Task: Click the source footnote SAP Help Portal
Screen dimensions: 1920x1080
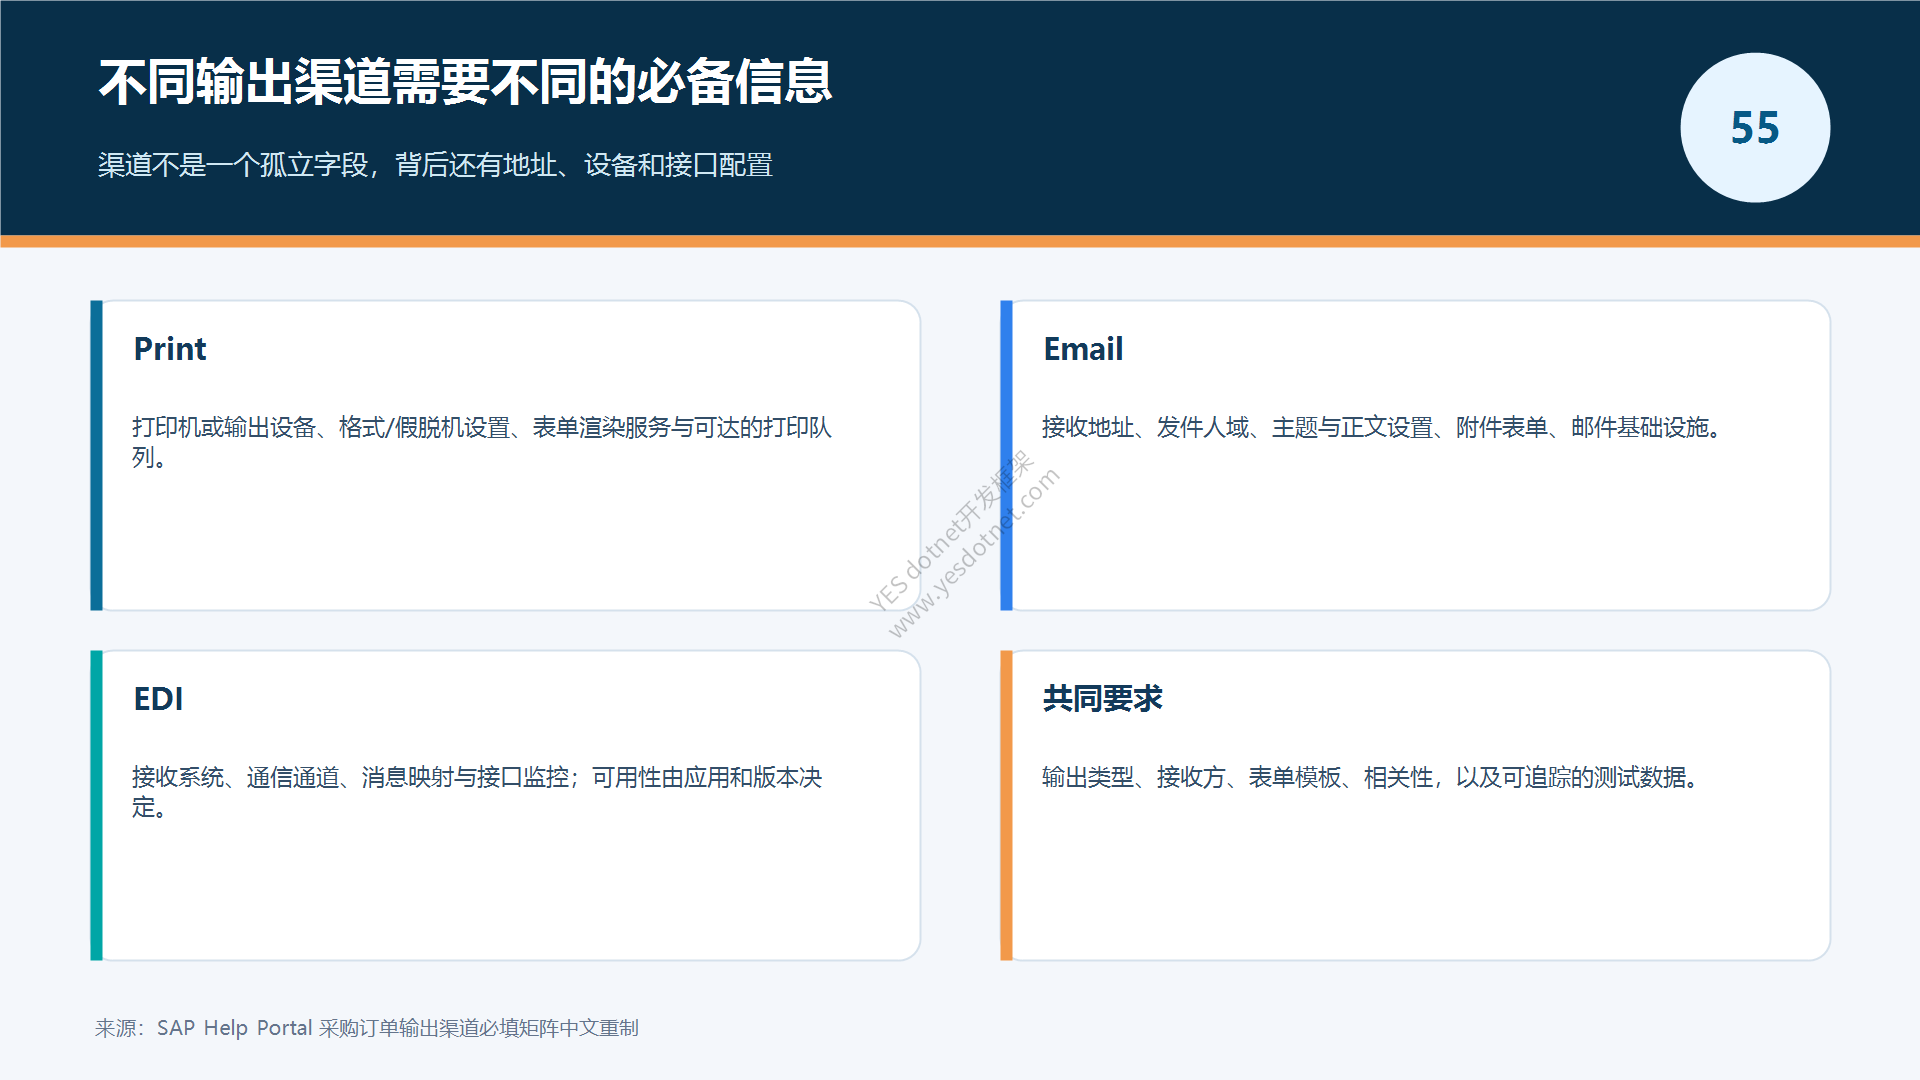Action: 367,1028
